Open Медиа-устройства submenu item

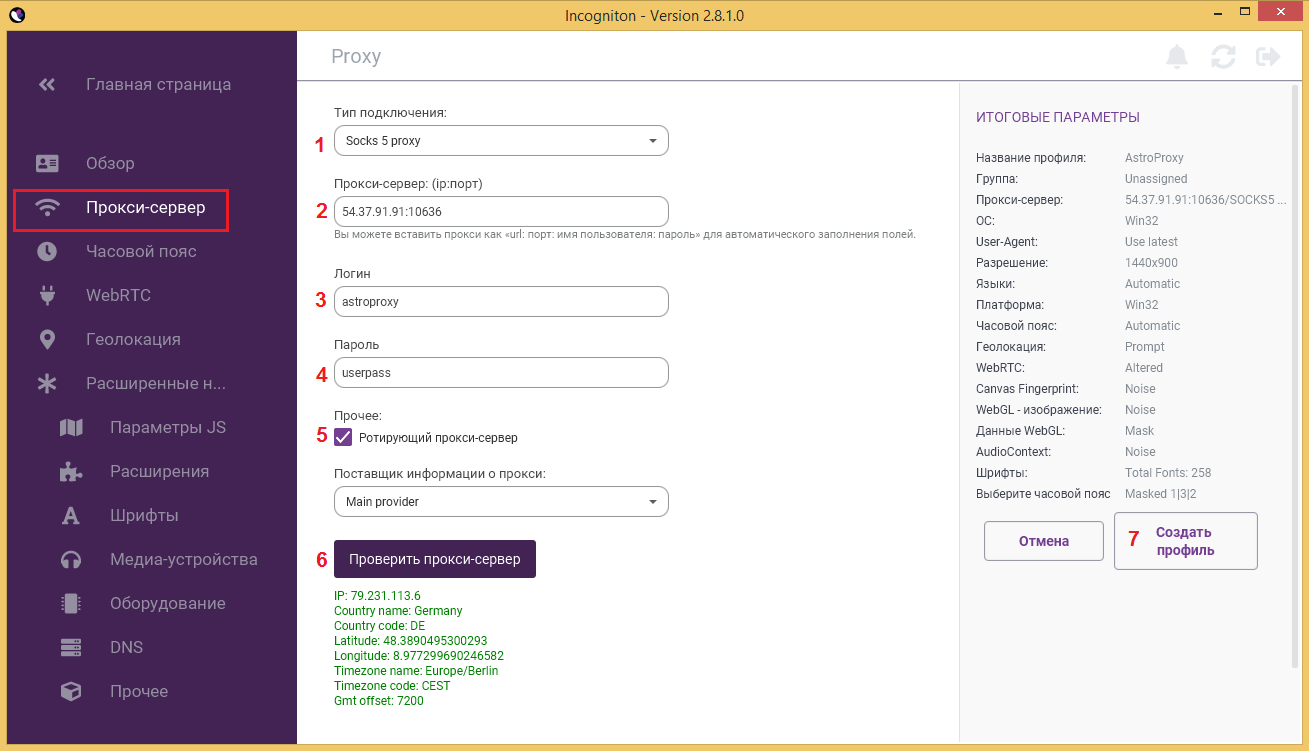(184, 559)
